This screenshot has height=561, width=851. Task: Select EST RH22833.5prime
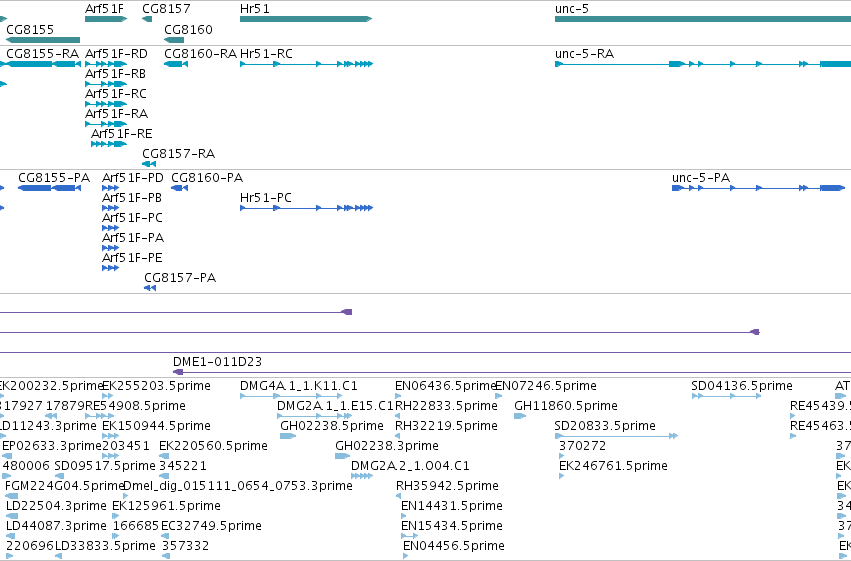[x=398, y=416]
